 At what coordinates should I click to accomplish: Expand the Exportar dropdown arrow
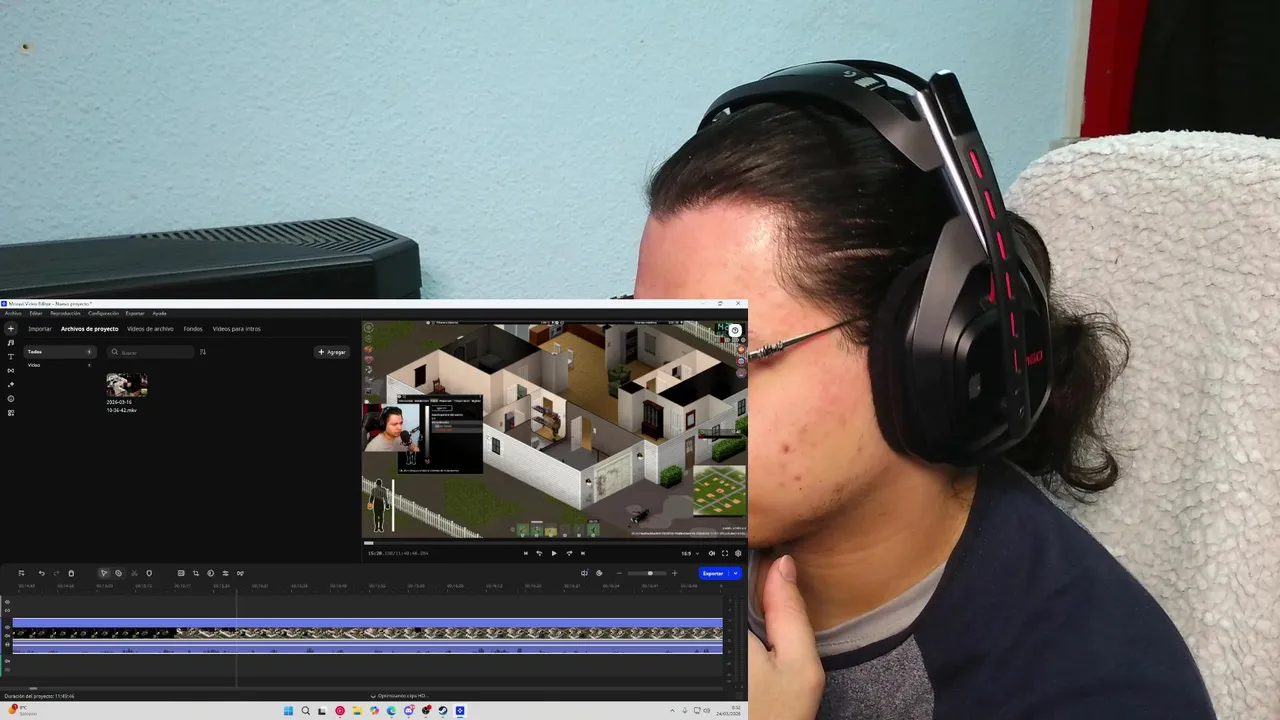pos(735,573)
